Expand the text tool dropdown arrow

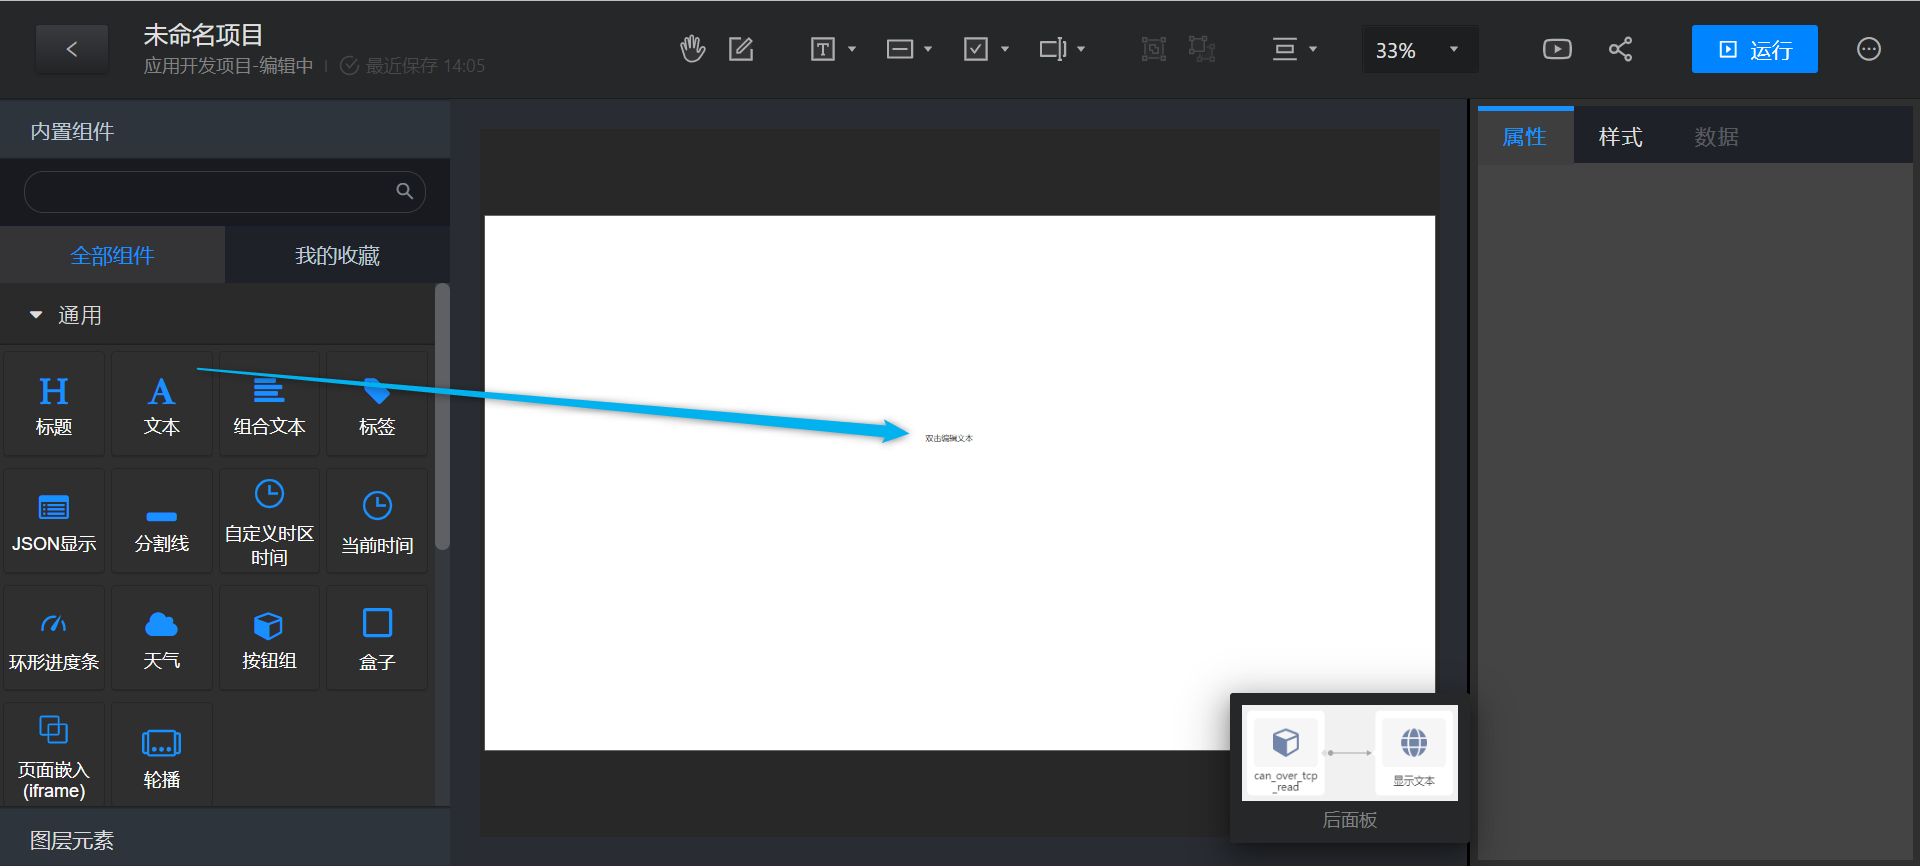[x=852, y=49]
